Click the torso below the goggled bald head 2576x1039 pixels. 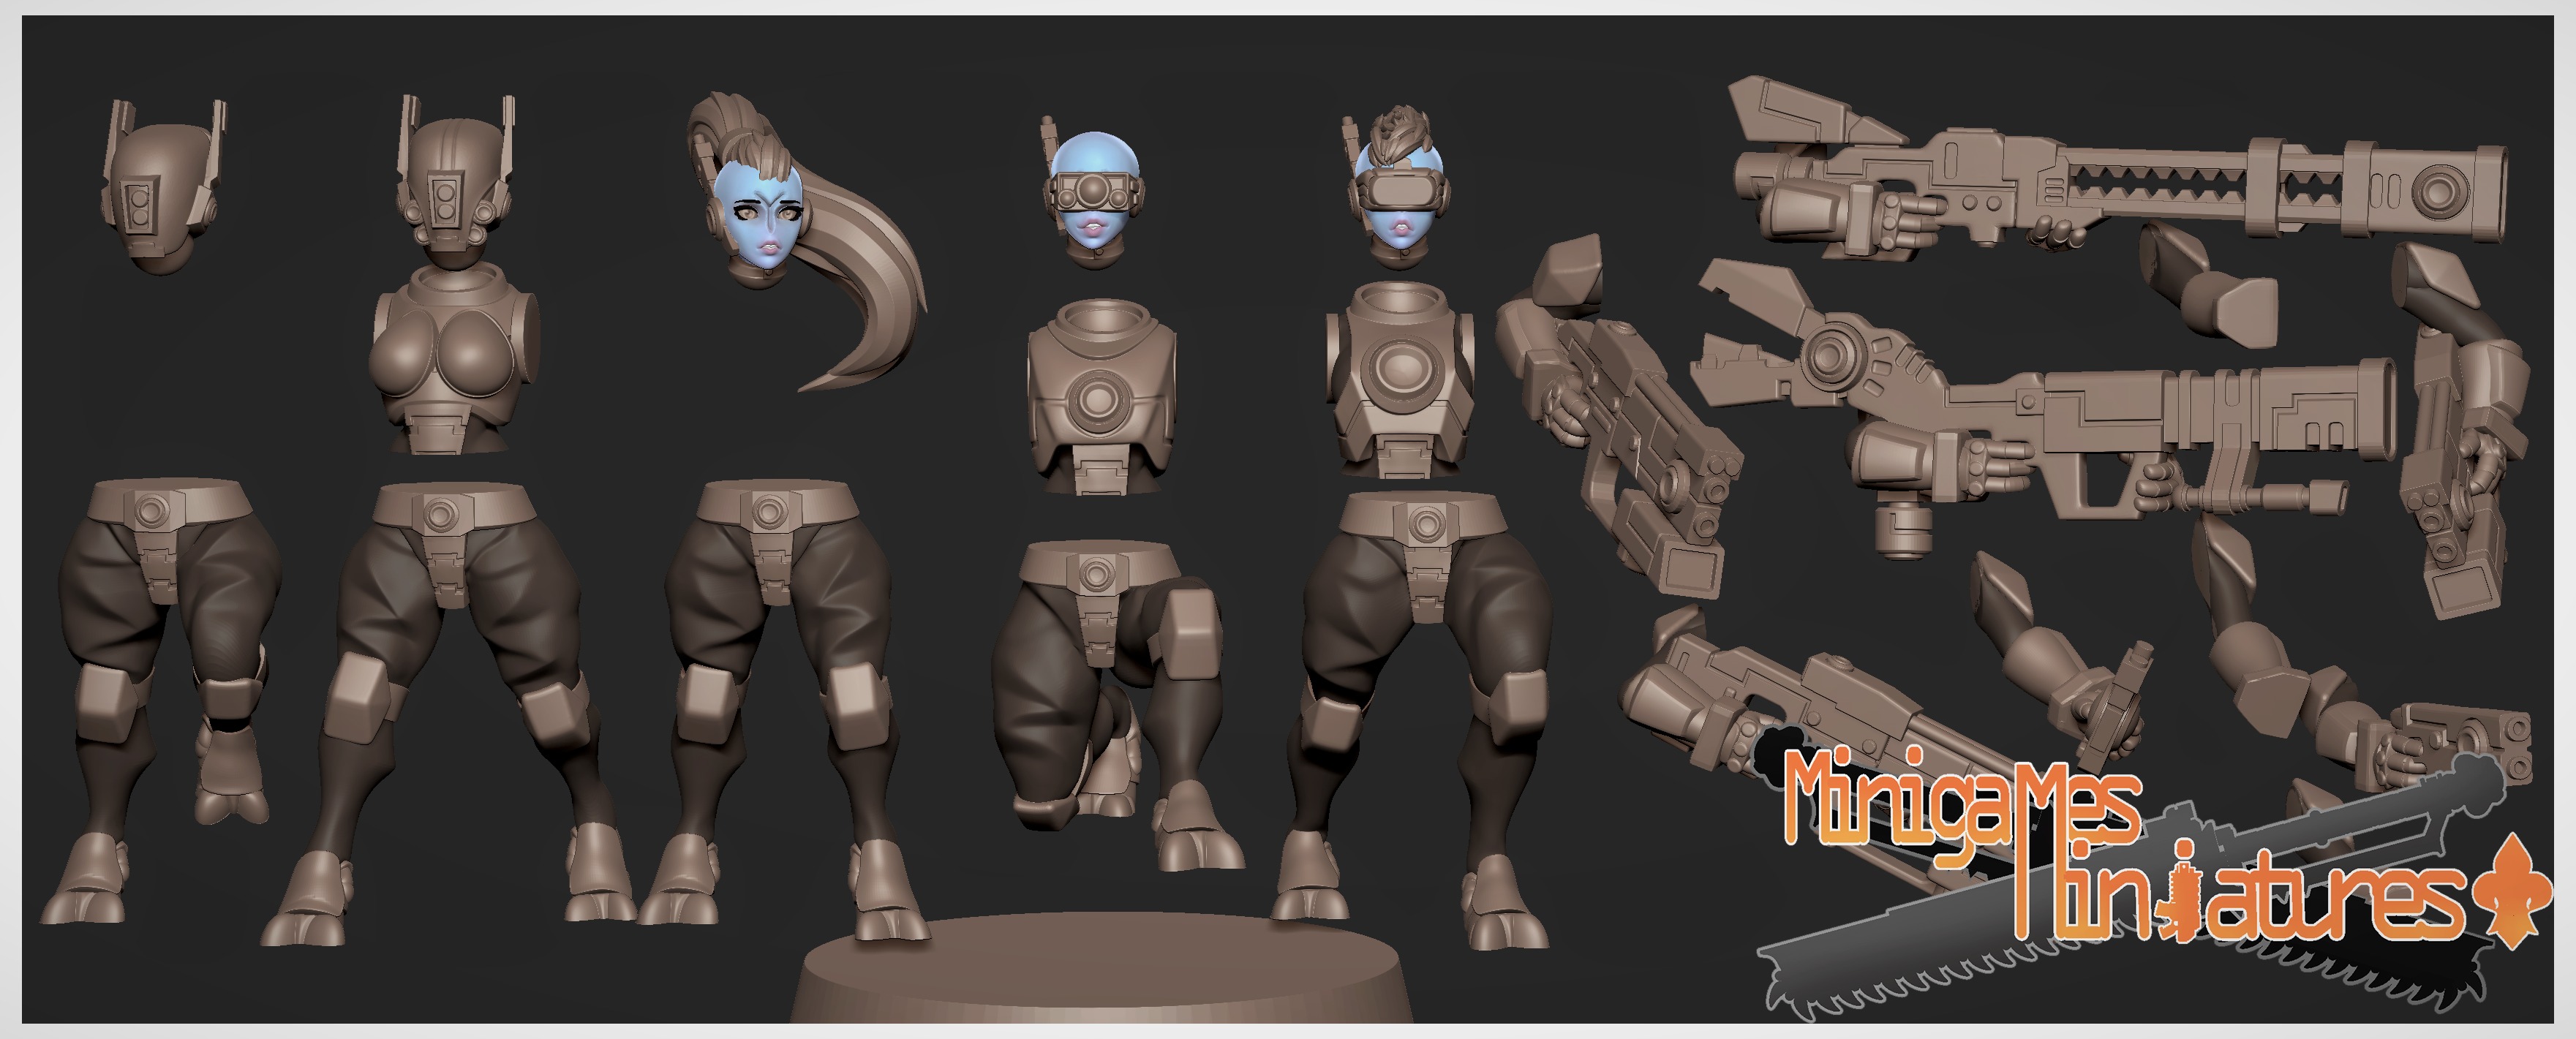tap(1103, 397)
